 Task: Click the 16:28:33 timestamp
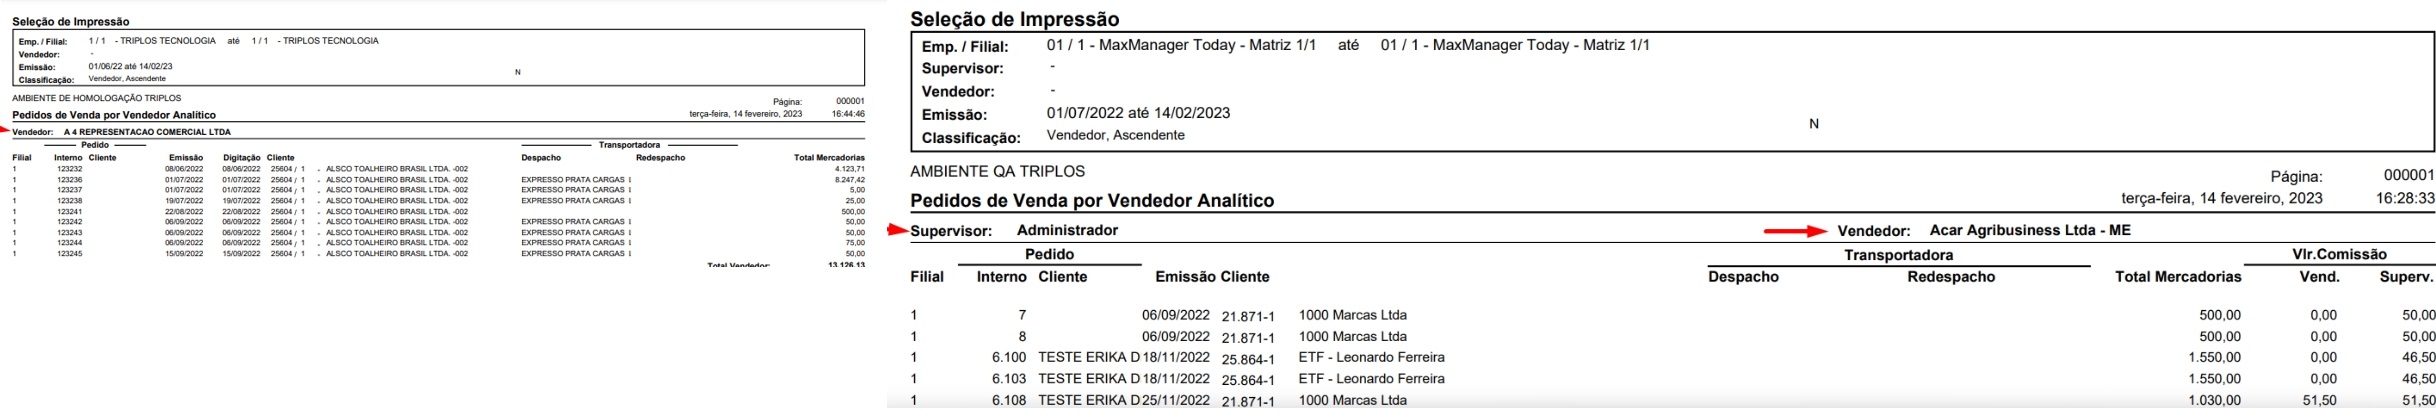[2404, 199]
